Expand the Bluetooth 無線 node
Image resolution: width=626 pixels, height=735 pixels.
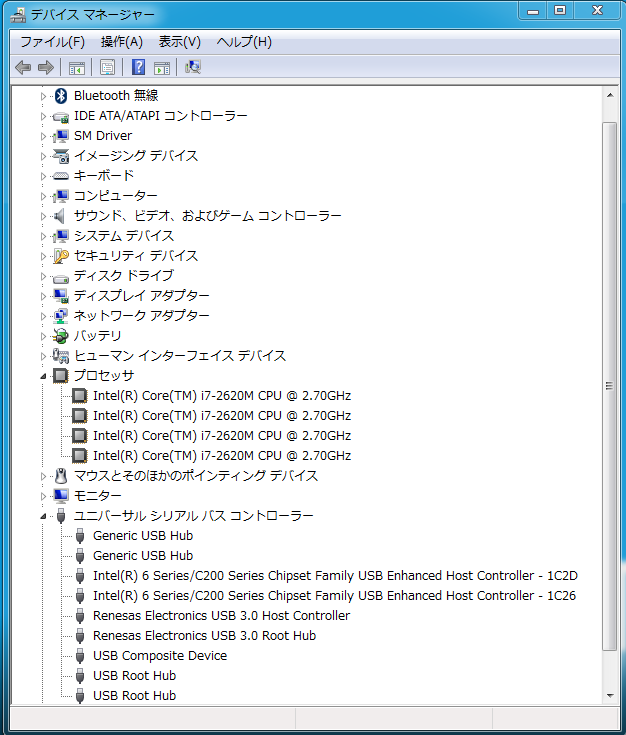[x=43, y=97]
